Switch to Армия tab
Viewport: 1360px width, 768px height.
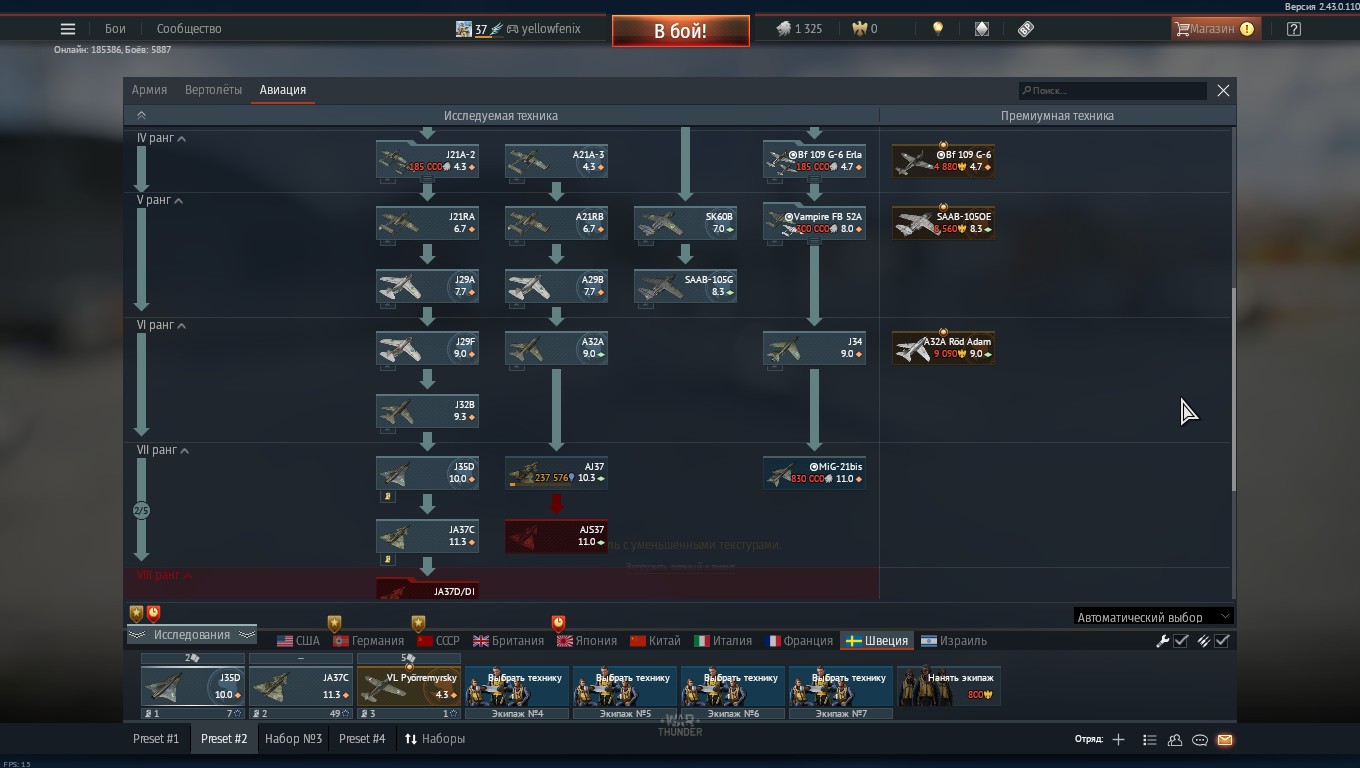coord(149,90)
